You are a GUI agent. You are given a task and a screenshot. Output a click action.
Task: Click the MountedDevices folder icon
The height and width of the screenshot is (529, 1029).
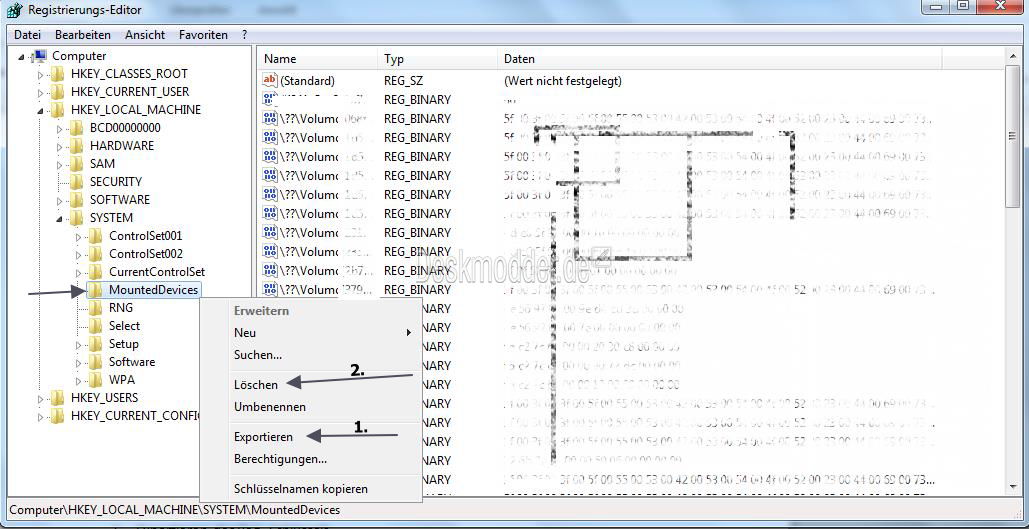(x=96, y=289)
